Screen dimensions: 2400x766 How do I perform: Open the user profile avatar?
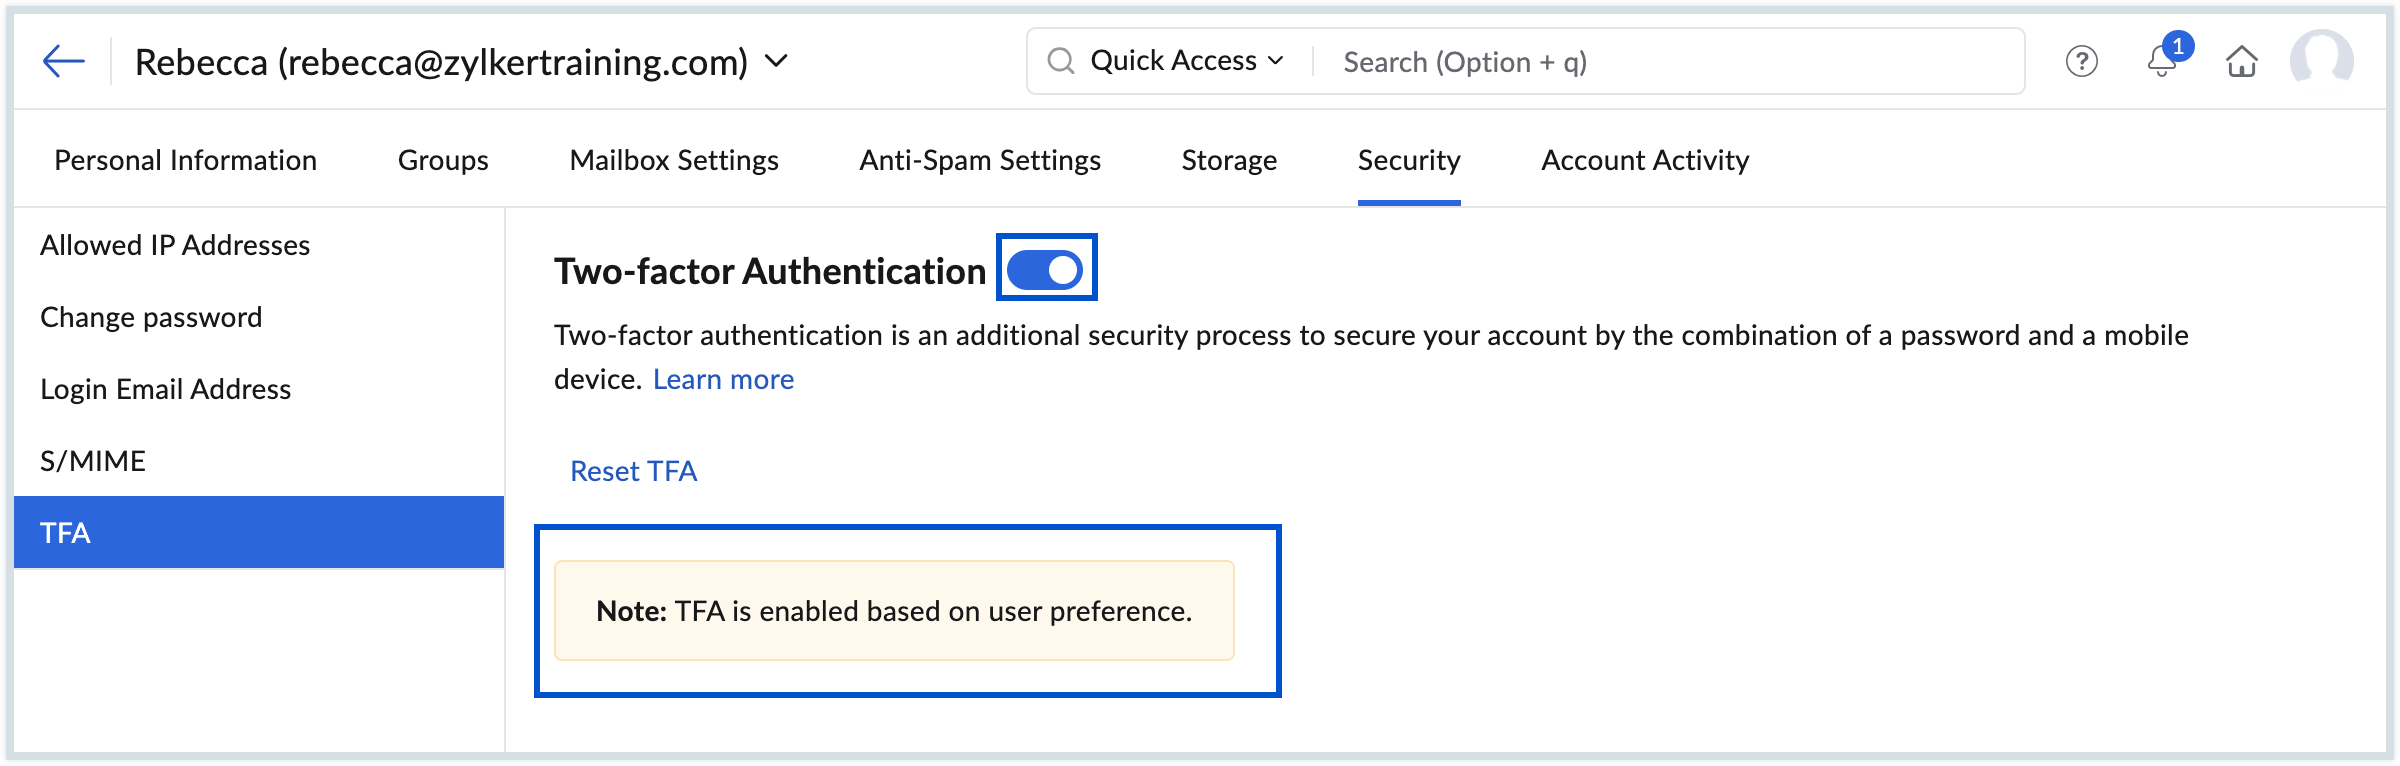(2321, 60)
